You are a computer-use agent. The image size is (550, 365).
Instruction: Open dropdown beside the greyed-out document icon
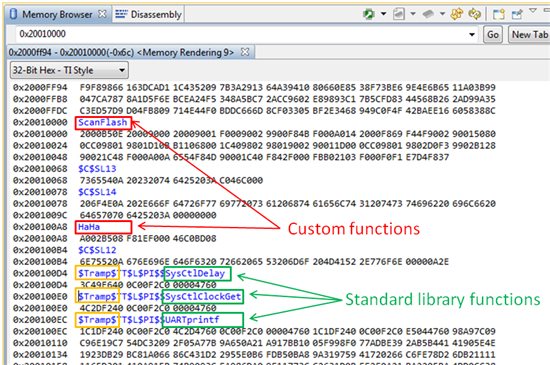[x=413, y=14]
